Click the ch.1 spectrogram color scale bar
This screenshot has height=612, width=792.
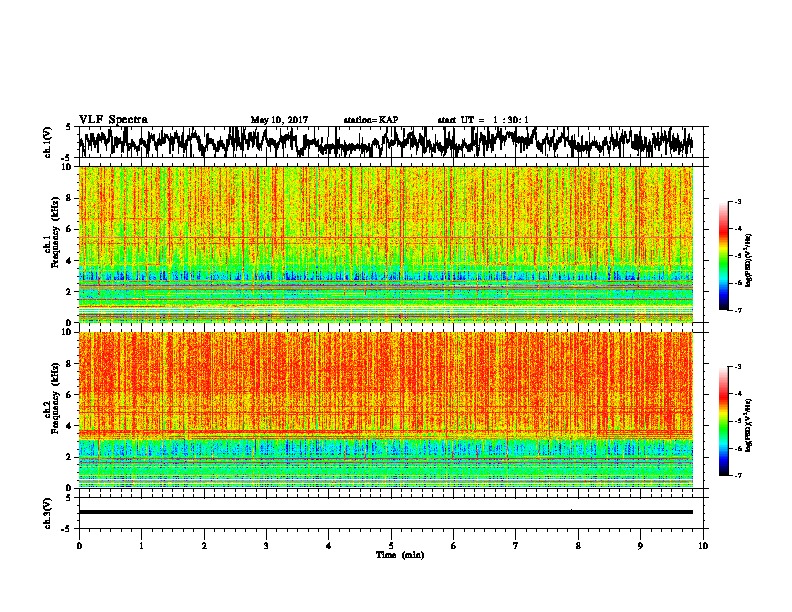[723, 256]
